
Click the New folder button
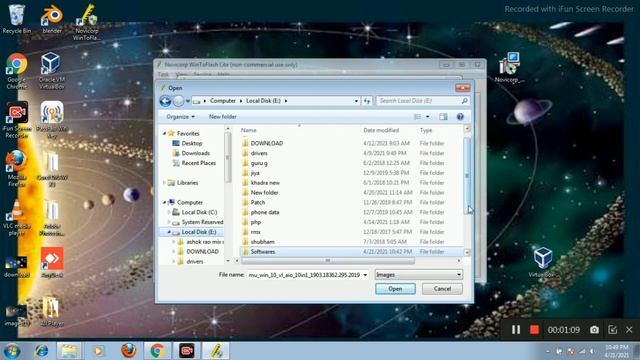(222, 117)
